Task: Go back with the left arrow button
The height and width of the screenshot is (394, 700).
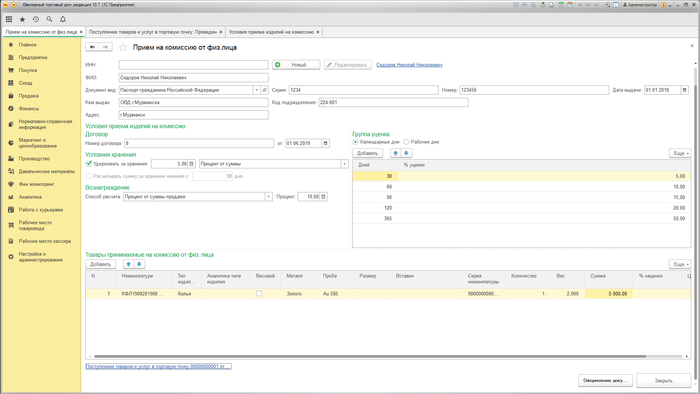Action: 92,47
